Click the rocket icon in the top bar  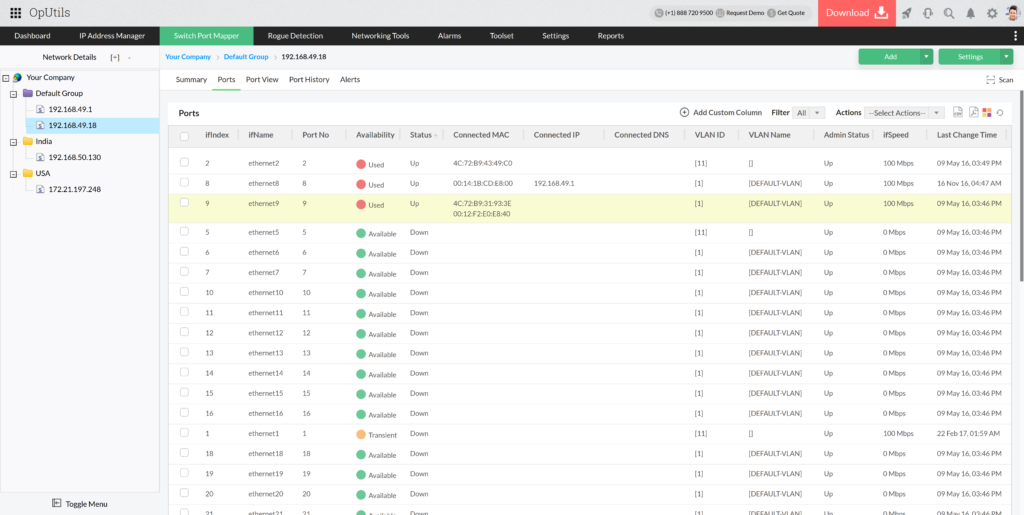click(x=906, y=13)
